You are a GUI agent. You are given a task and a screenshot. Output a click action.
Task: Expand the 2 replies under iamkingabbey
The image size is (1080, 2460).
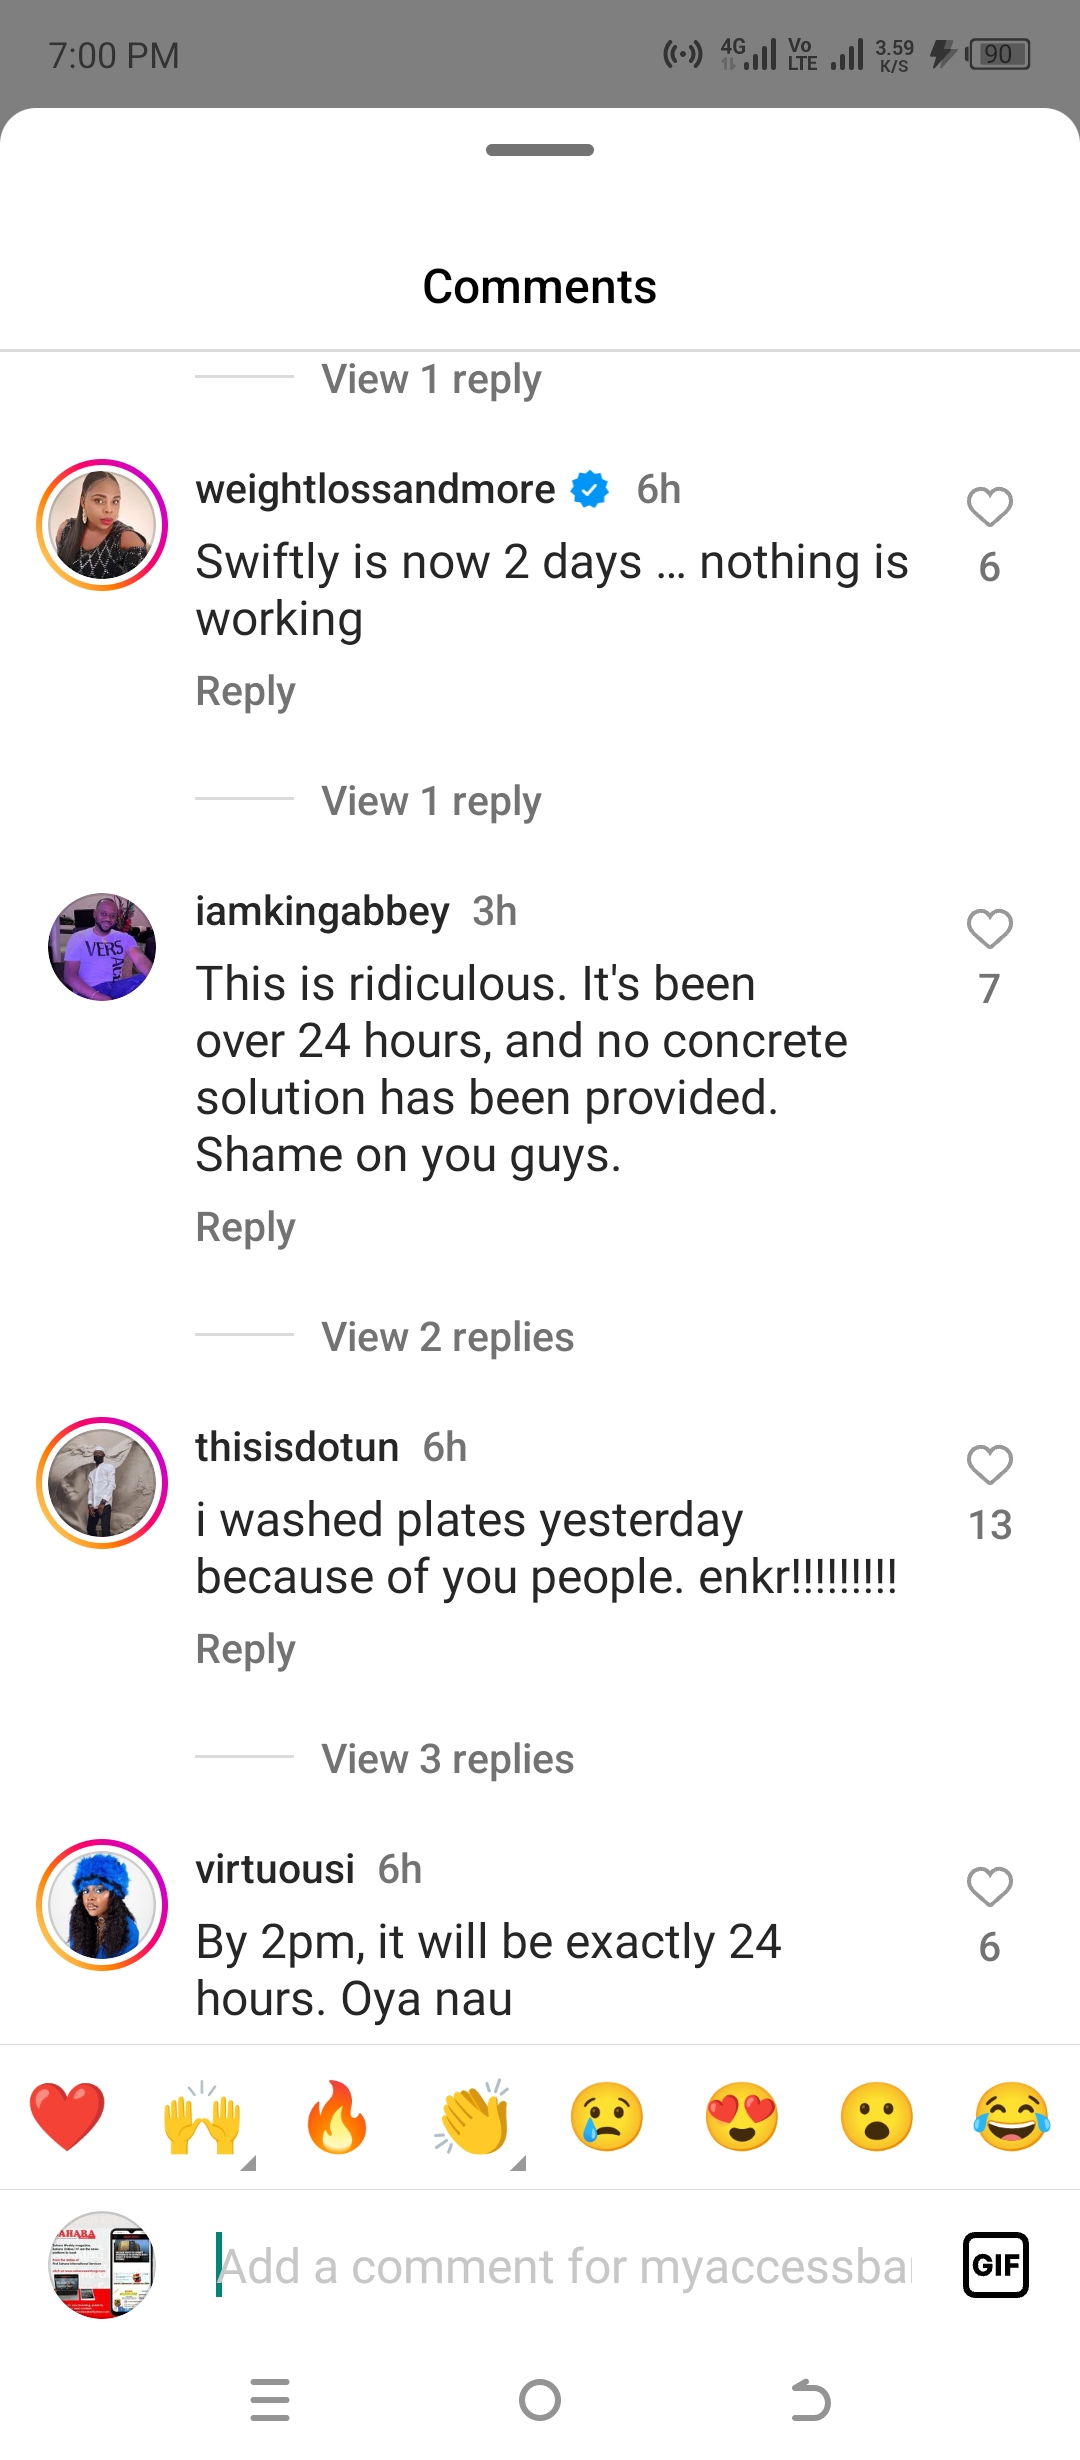click(447, 1337)
